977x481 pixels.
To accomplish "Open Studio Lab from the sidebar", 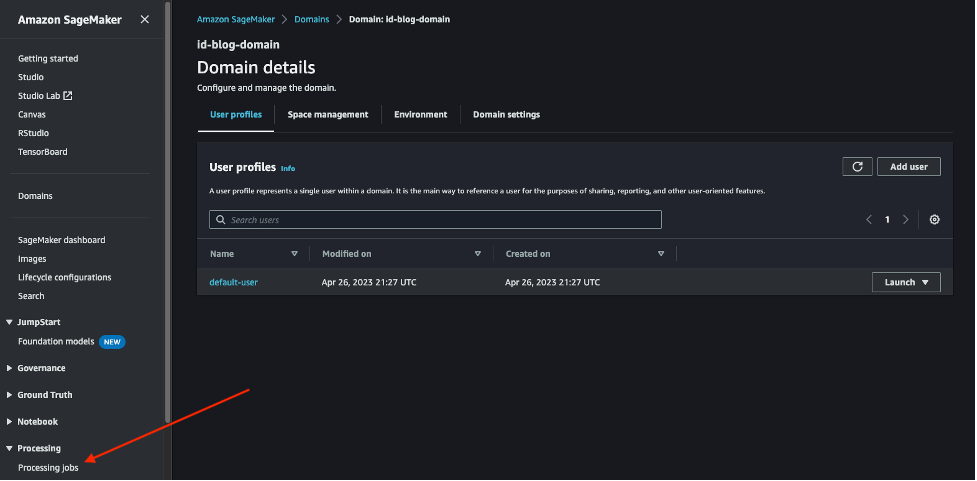I will [39, 96].
